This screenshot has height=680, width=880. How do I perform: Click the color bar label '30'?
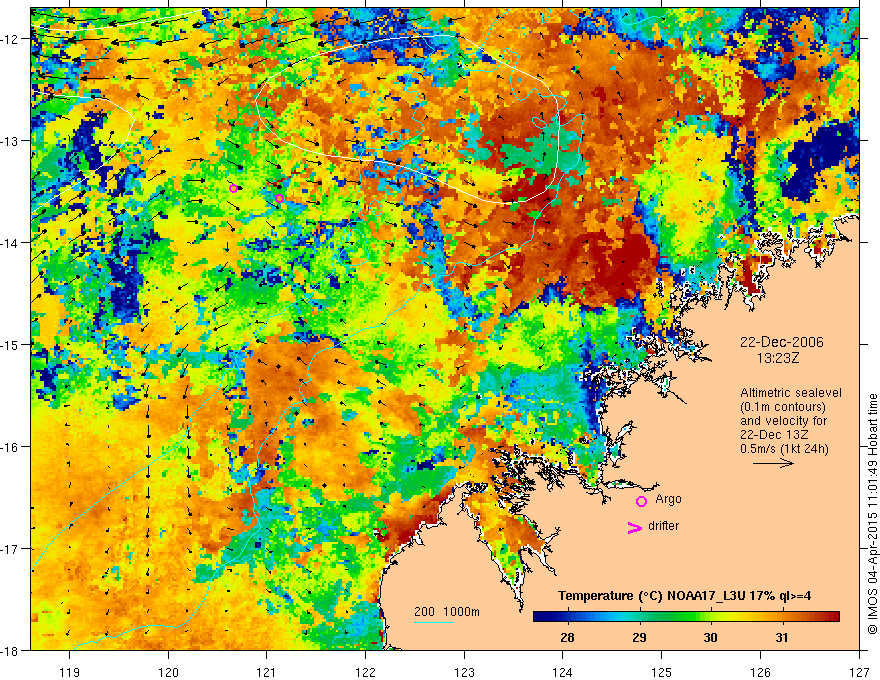pos(711,637)
